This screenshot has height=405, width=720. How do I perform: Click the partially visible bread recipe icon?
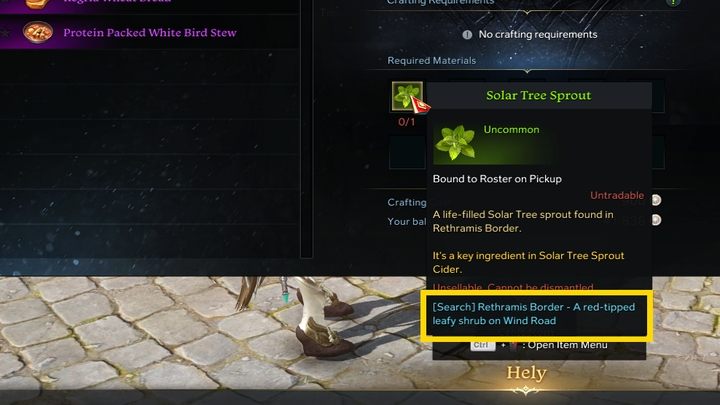[x=37, y=4]
